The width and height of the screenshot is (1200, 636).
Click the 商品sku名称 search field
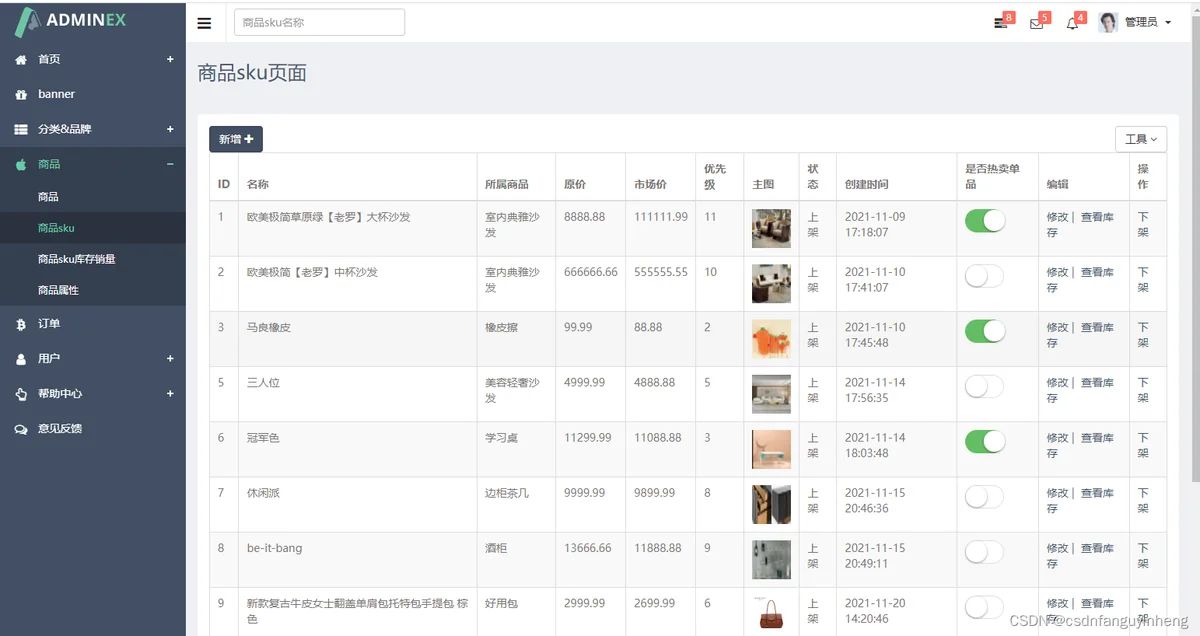(319, 22)
